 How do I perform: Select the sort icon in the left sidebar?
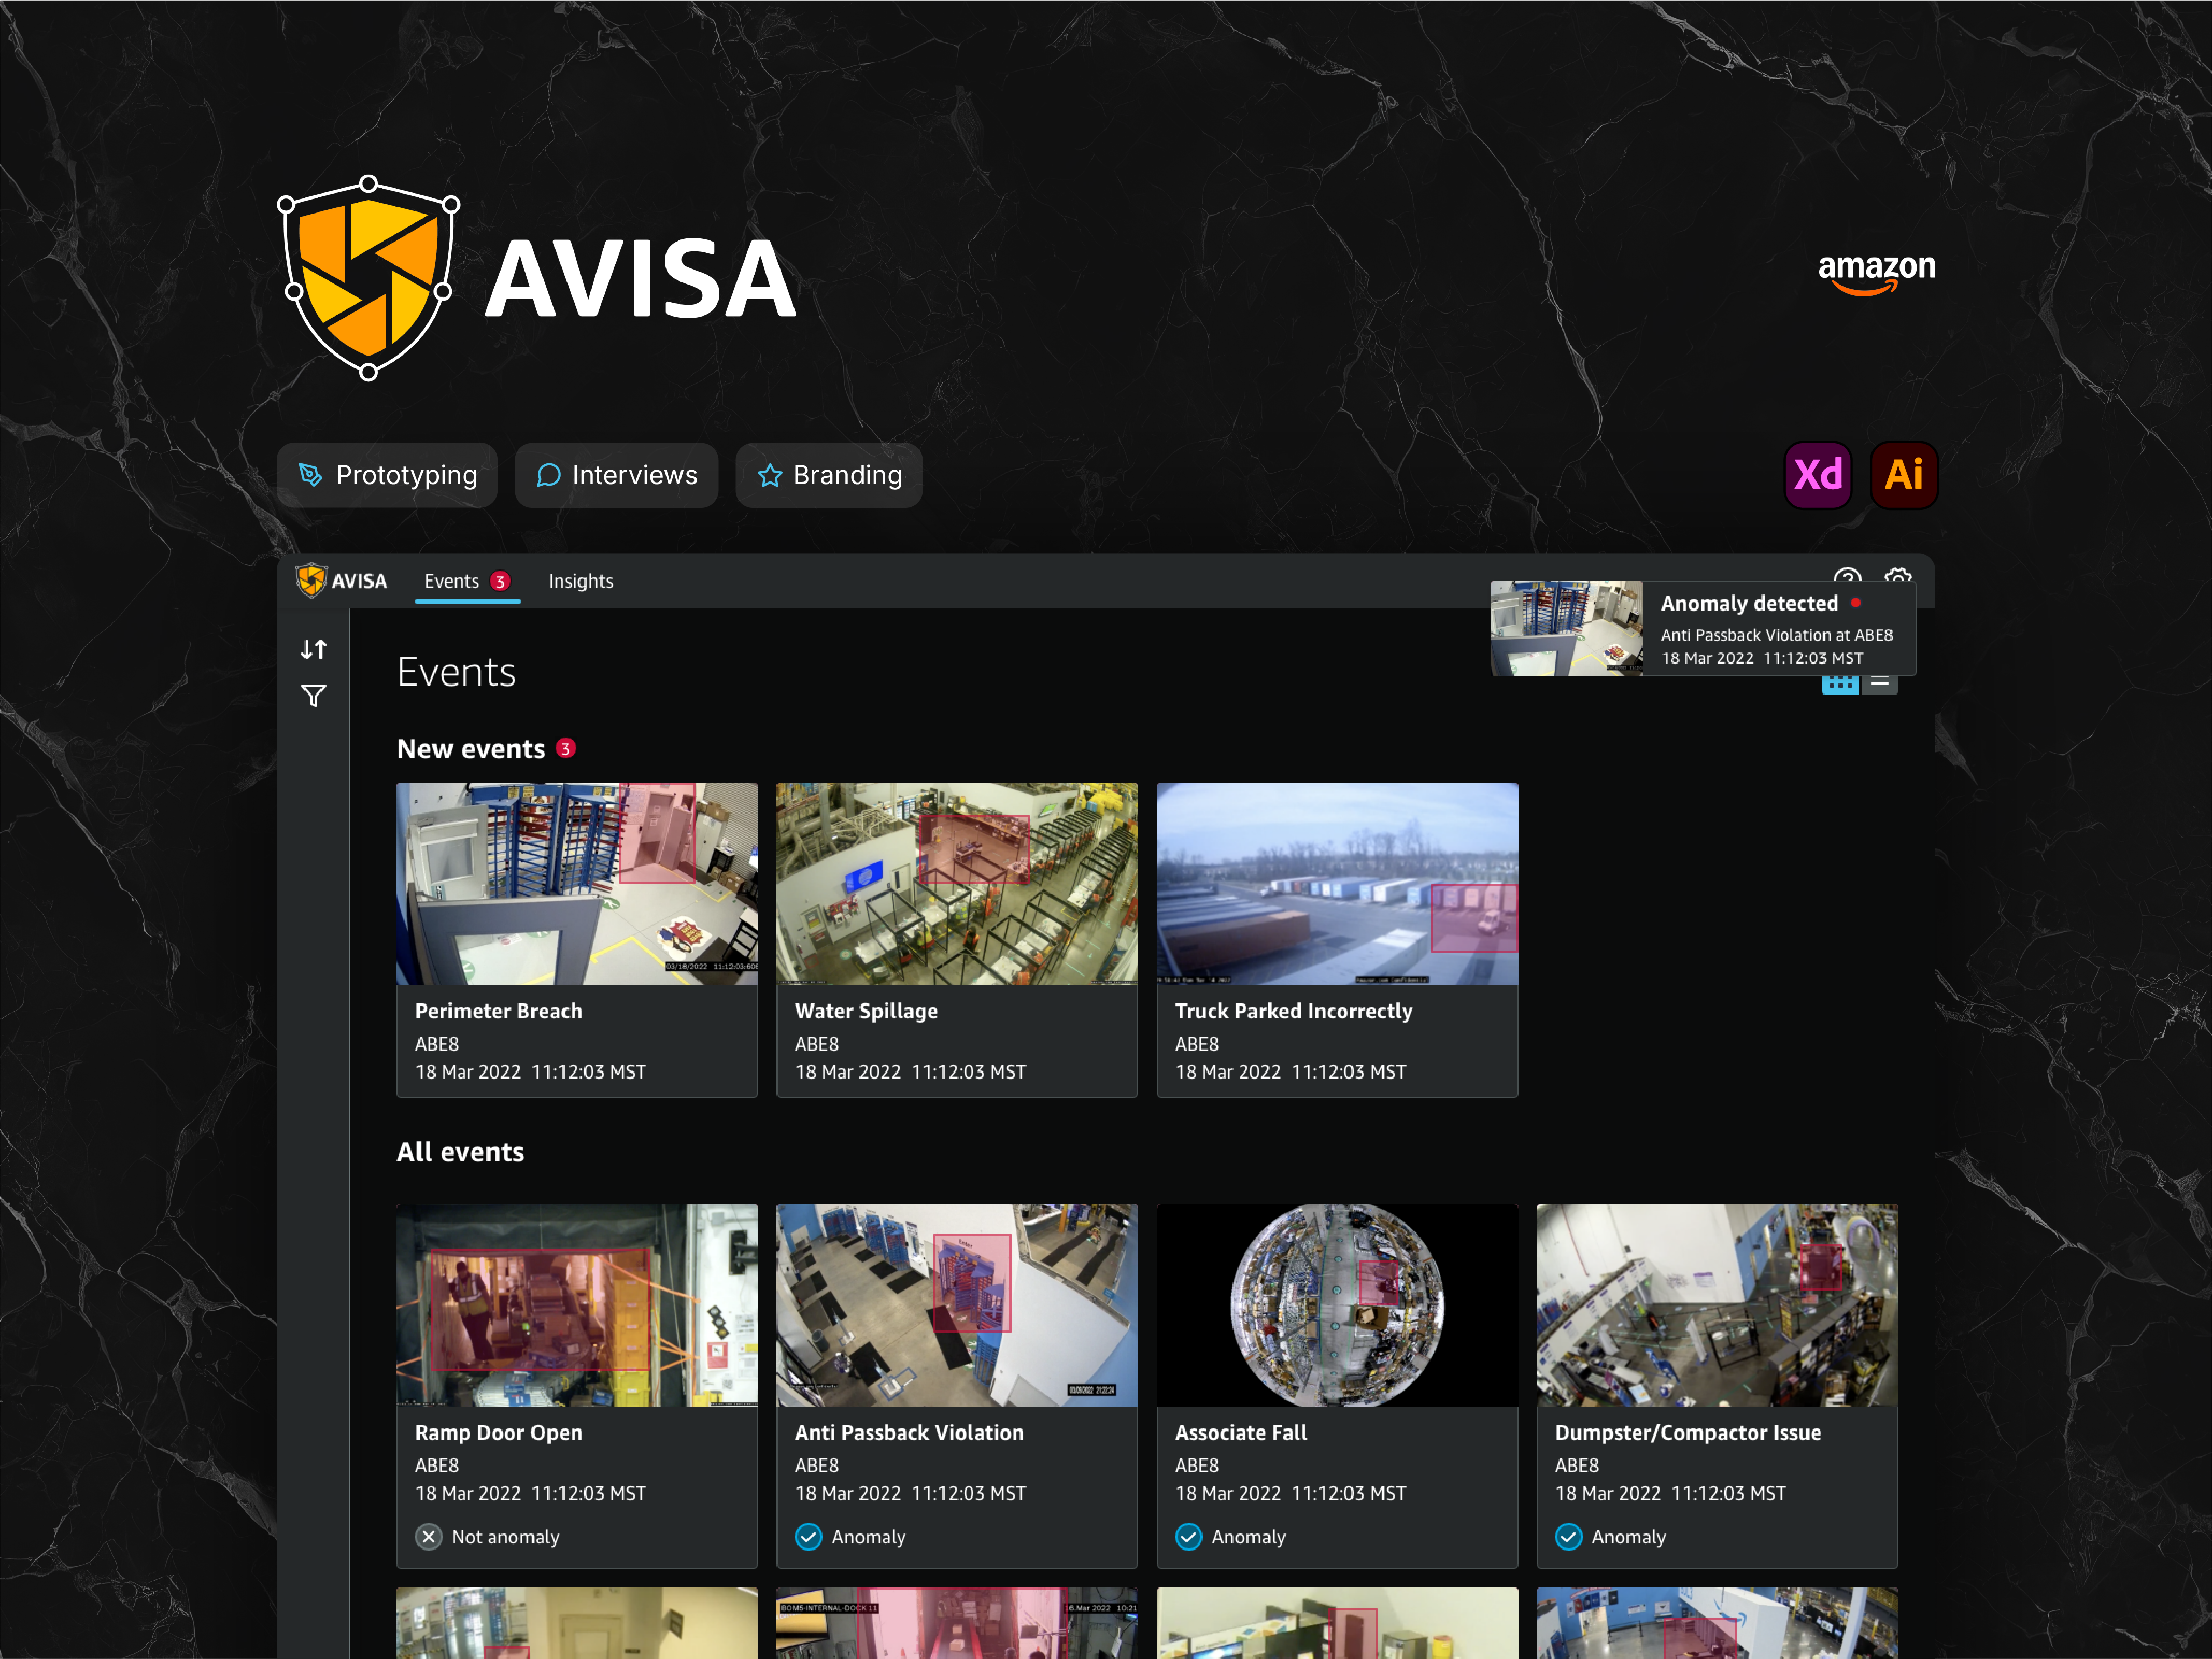point(313,649)
